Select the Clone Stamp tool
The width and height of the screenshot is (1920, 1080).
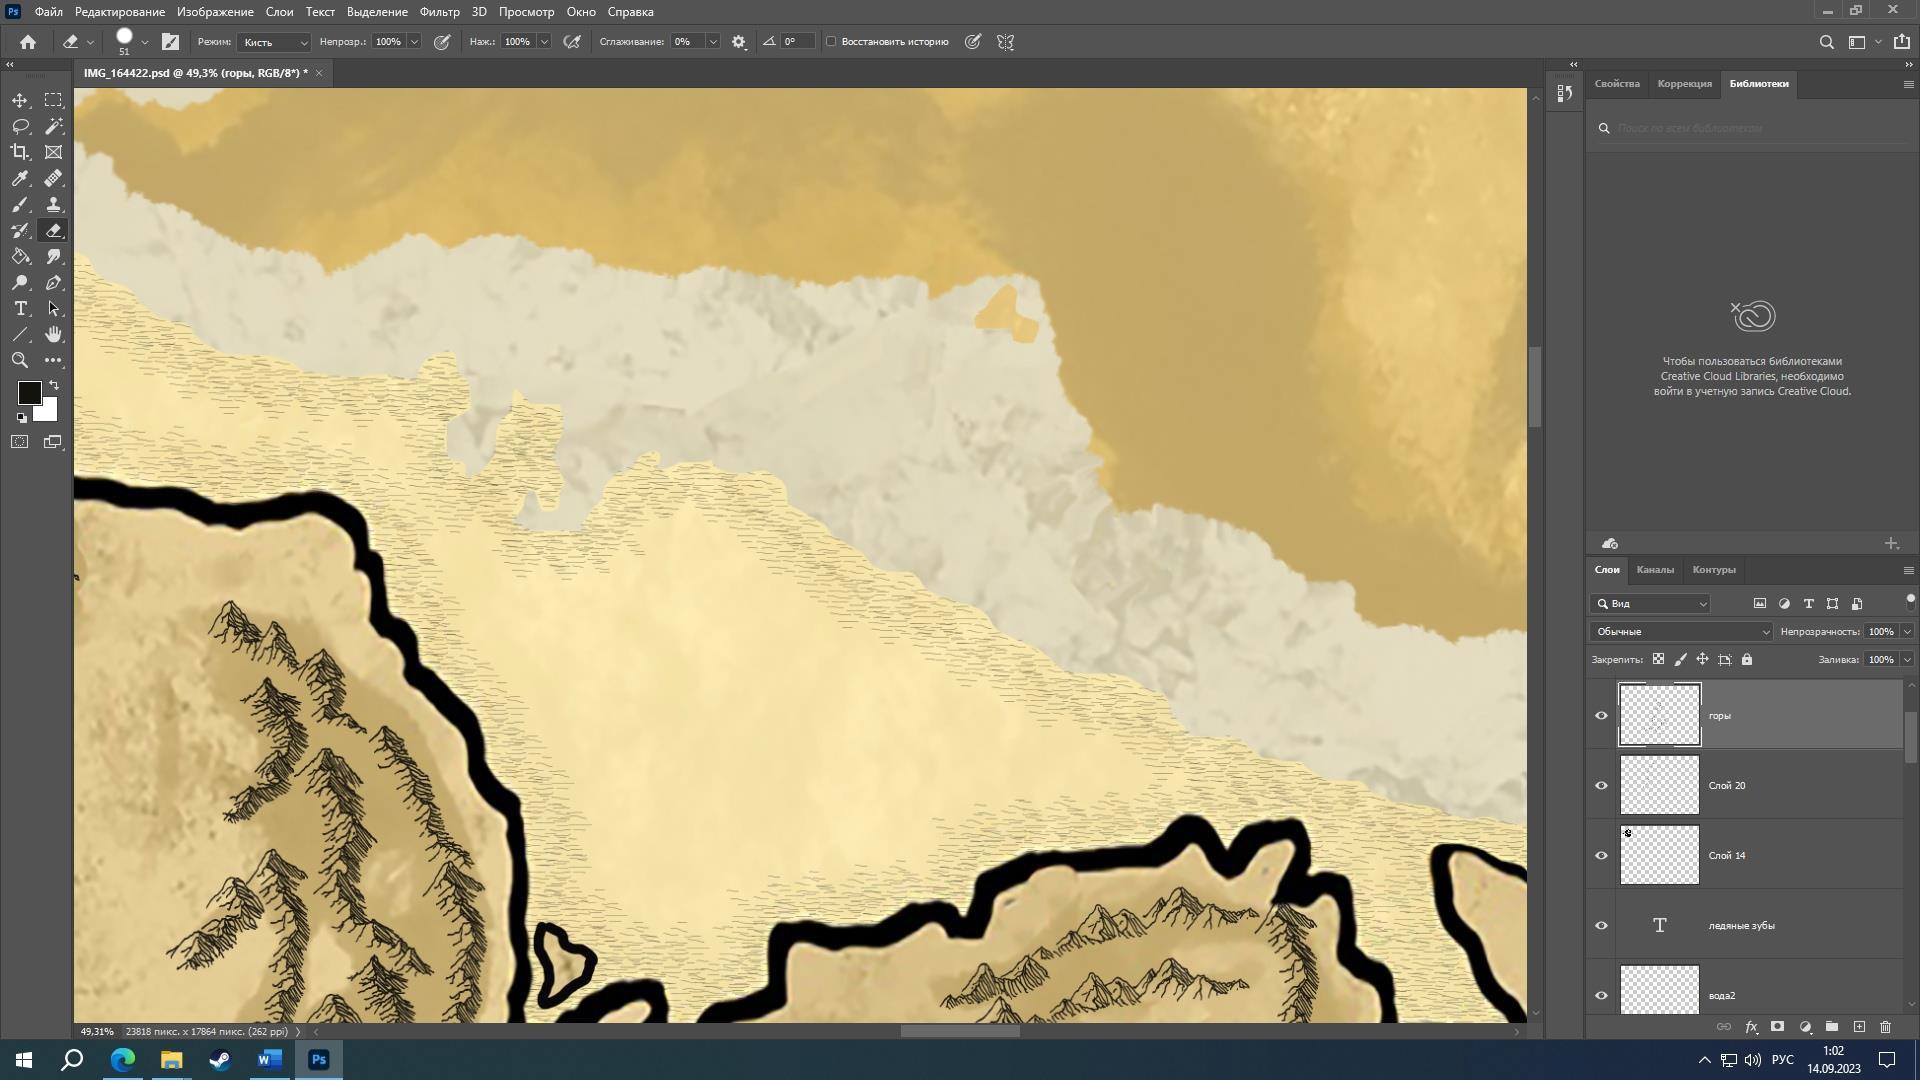(54, 204)
